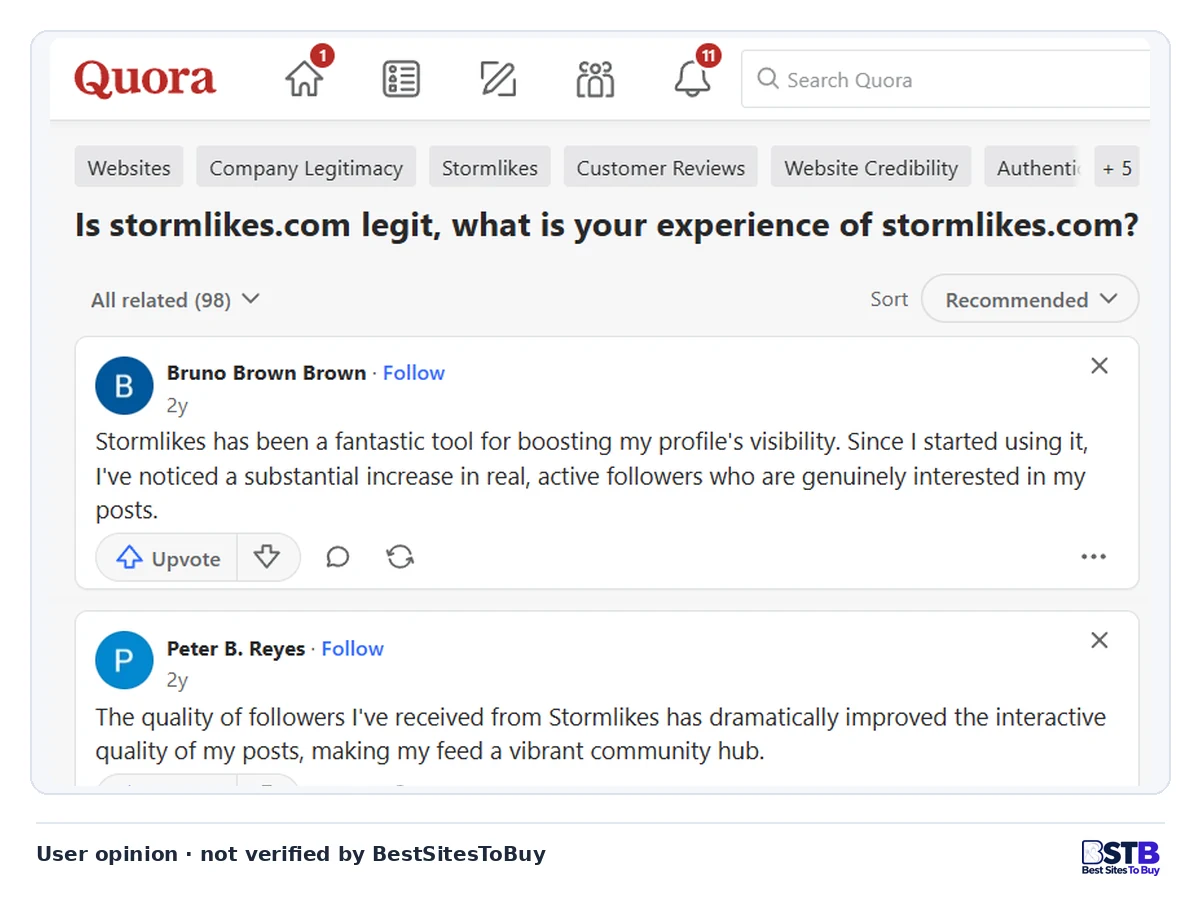
Task: Follow Bruno Brown Brown
Action: [414, 373]
